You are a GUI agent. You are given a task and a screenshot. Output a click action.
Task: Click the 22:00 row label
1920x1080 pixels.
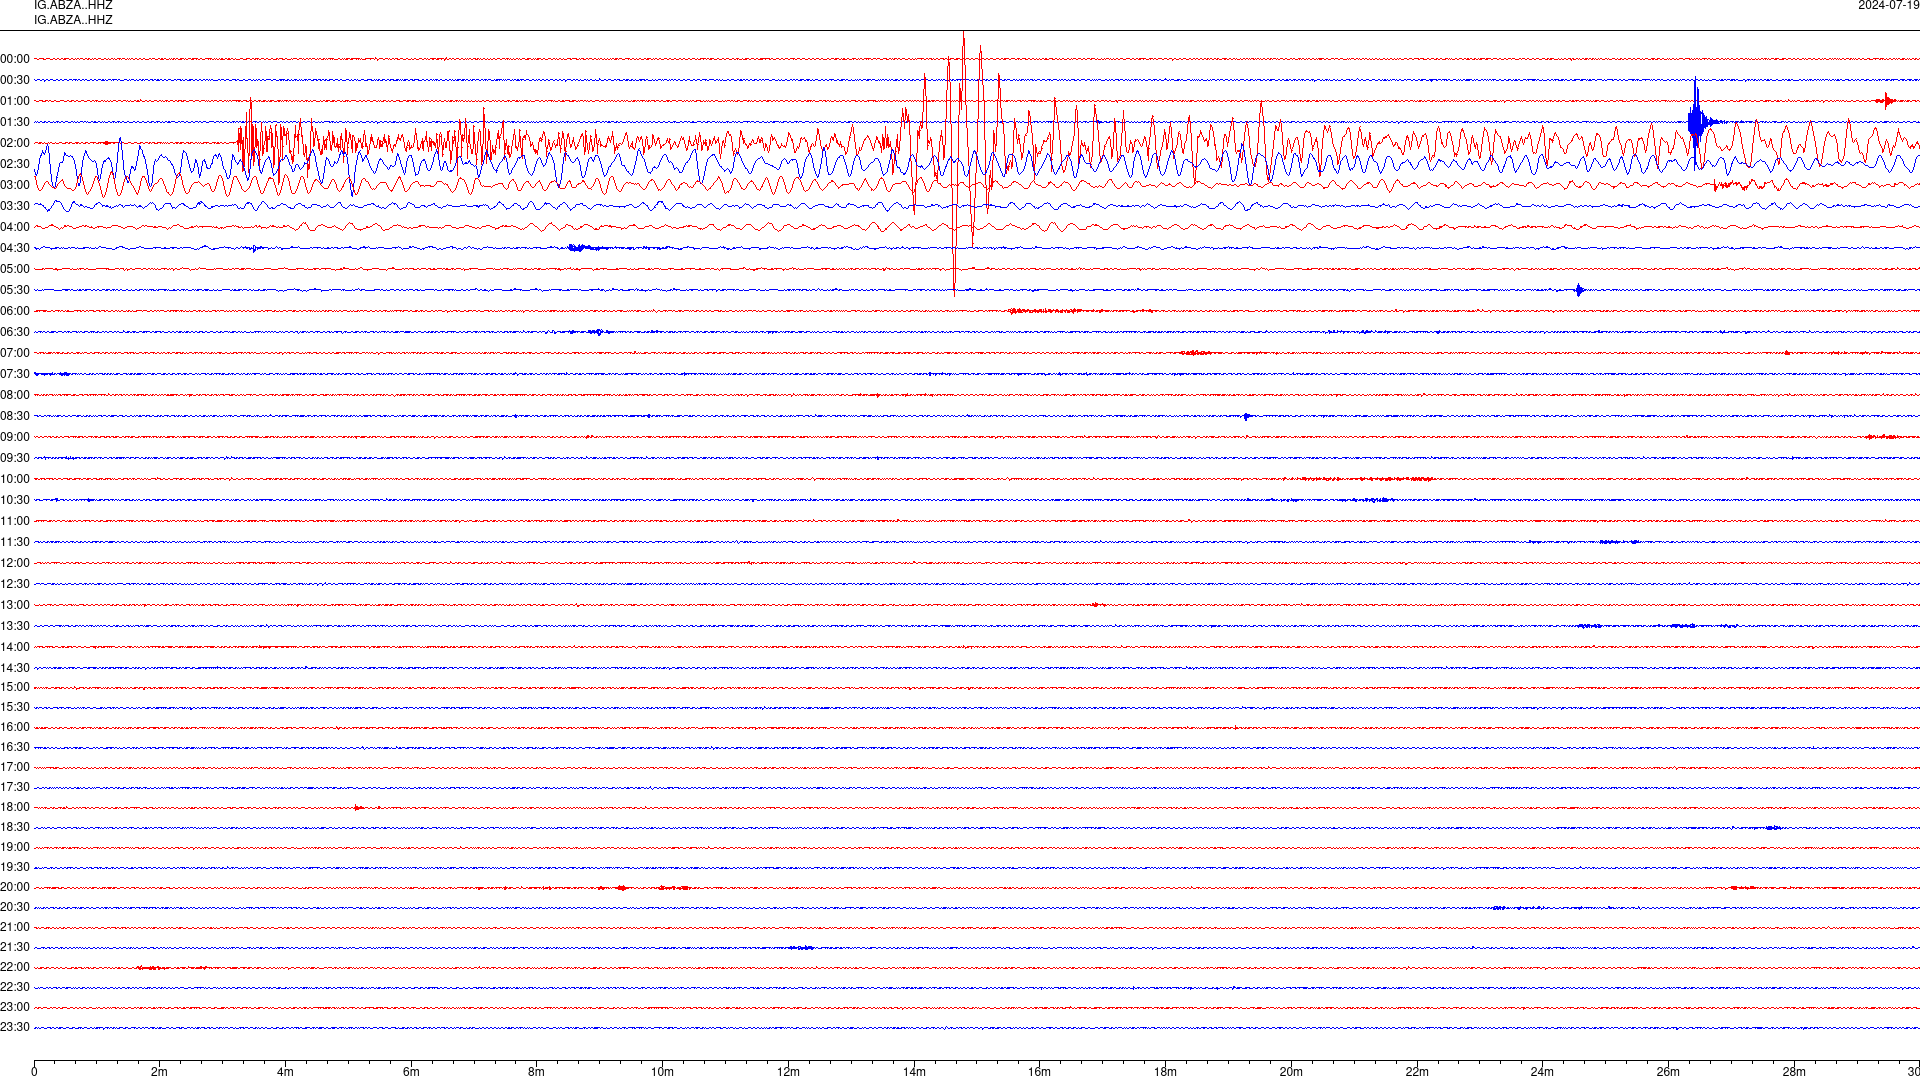pos(15,967)
